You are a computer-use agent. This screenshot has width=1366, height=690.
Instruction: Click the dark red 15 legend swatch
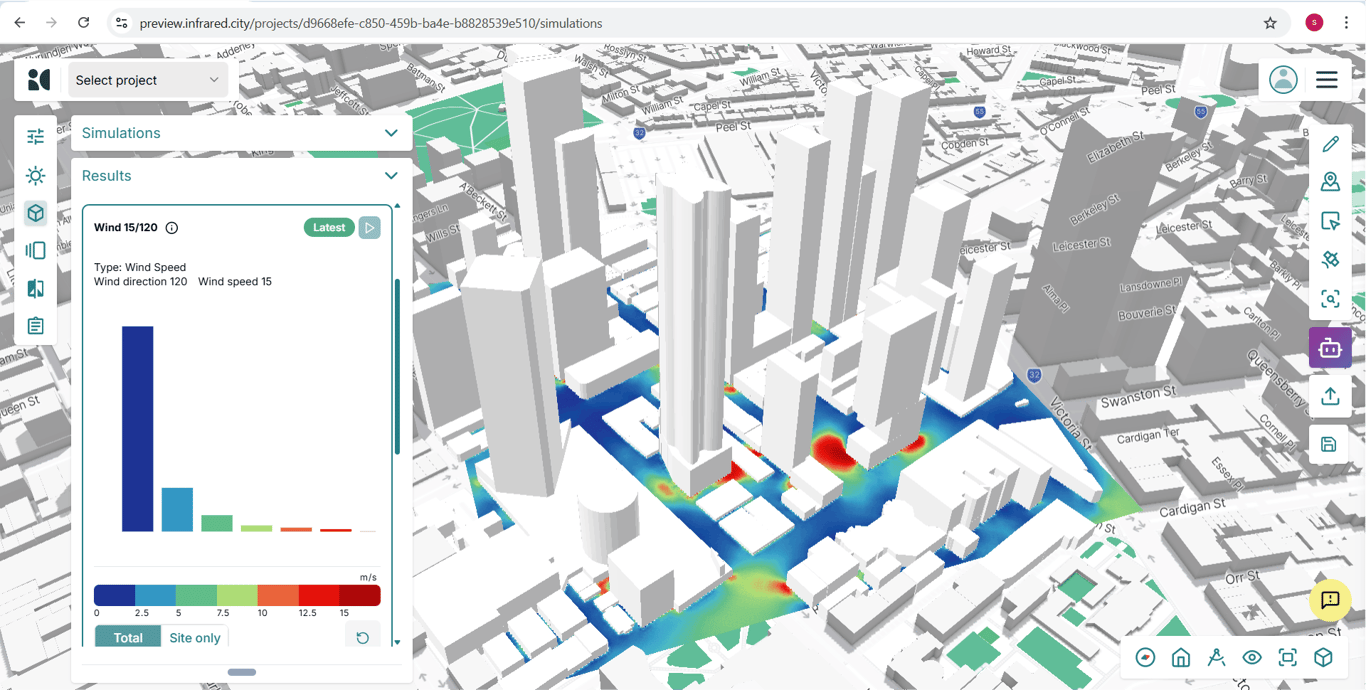[360, 596]
